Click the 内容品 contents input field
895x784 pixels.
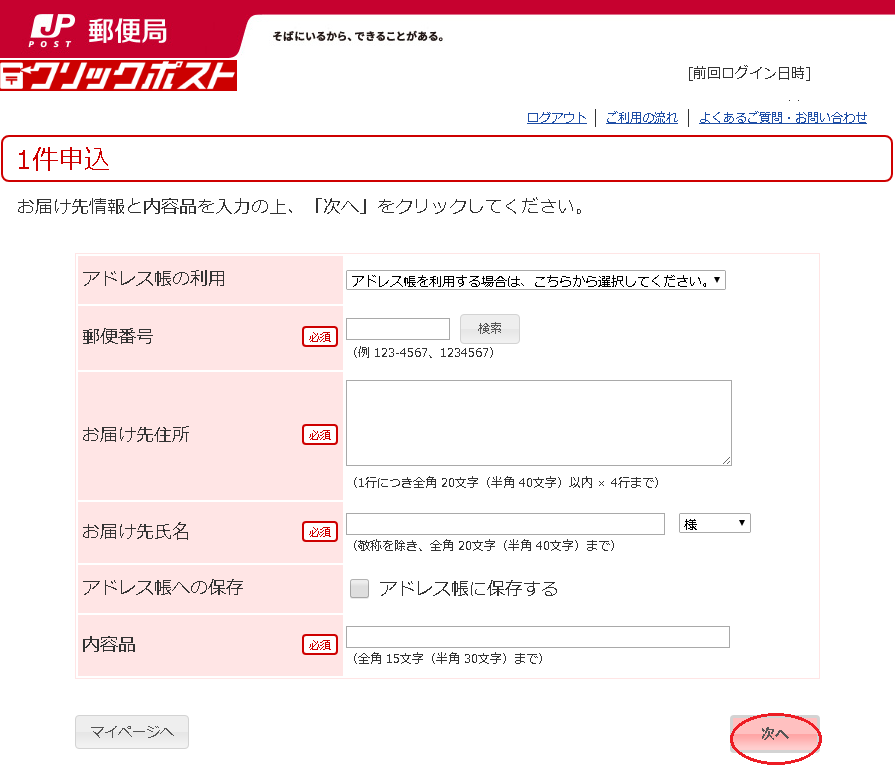[x=537, y=637]
